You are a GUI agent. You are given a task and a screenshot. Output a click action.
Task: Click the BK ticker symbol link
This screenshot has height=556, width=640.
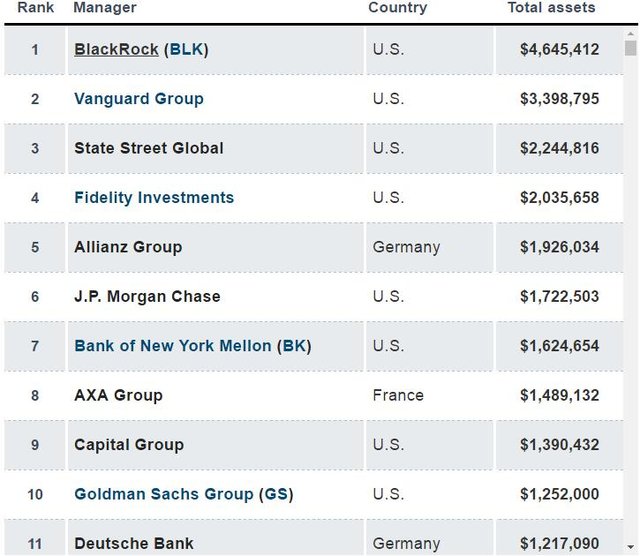click(x=294, y=345)
